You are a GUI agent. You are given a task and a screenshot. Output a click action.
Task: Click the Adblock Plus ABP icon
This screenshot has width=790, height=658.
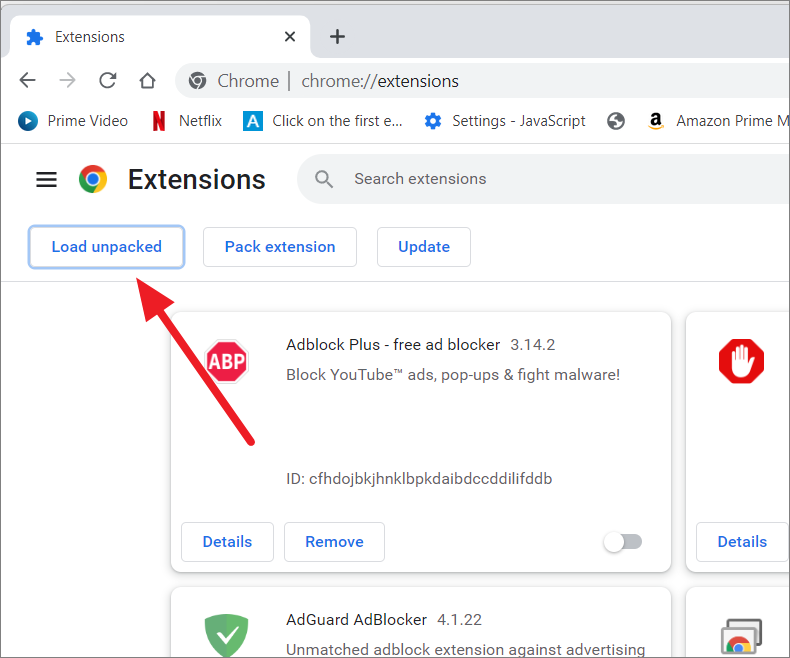coord(227,361)
